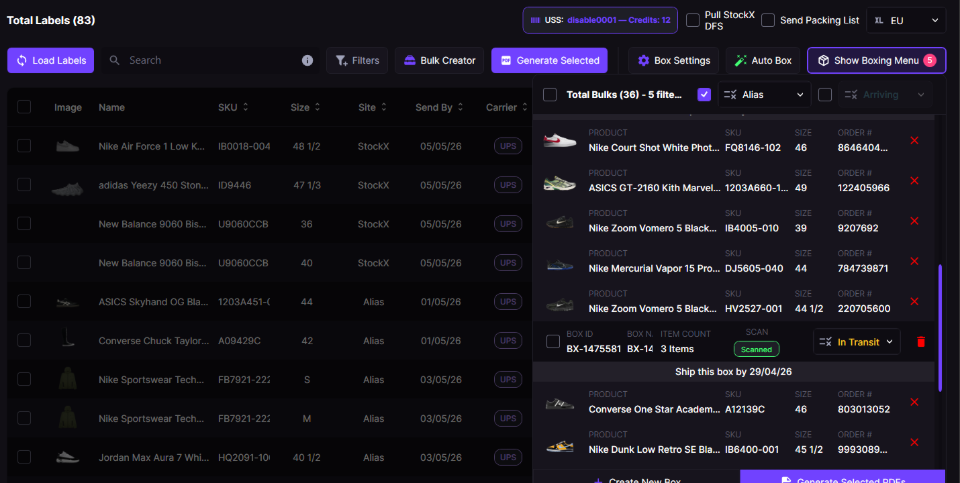Click Load Labels button
This screenshot has width=960, height=483.
point(51,61)
